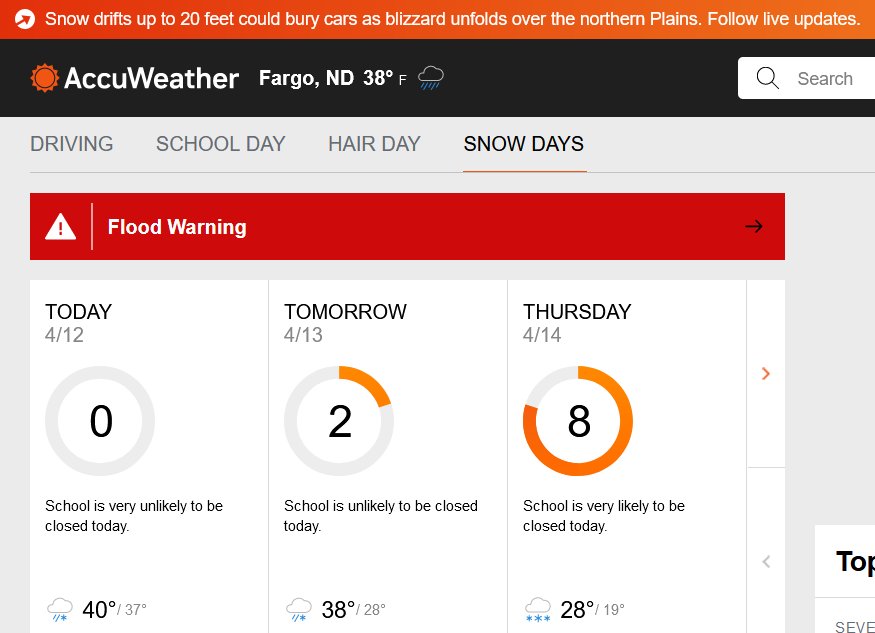Click Thursday's snow day gauge showing 8

pos(578,421)
